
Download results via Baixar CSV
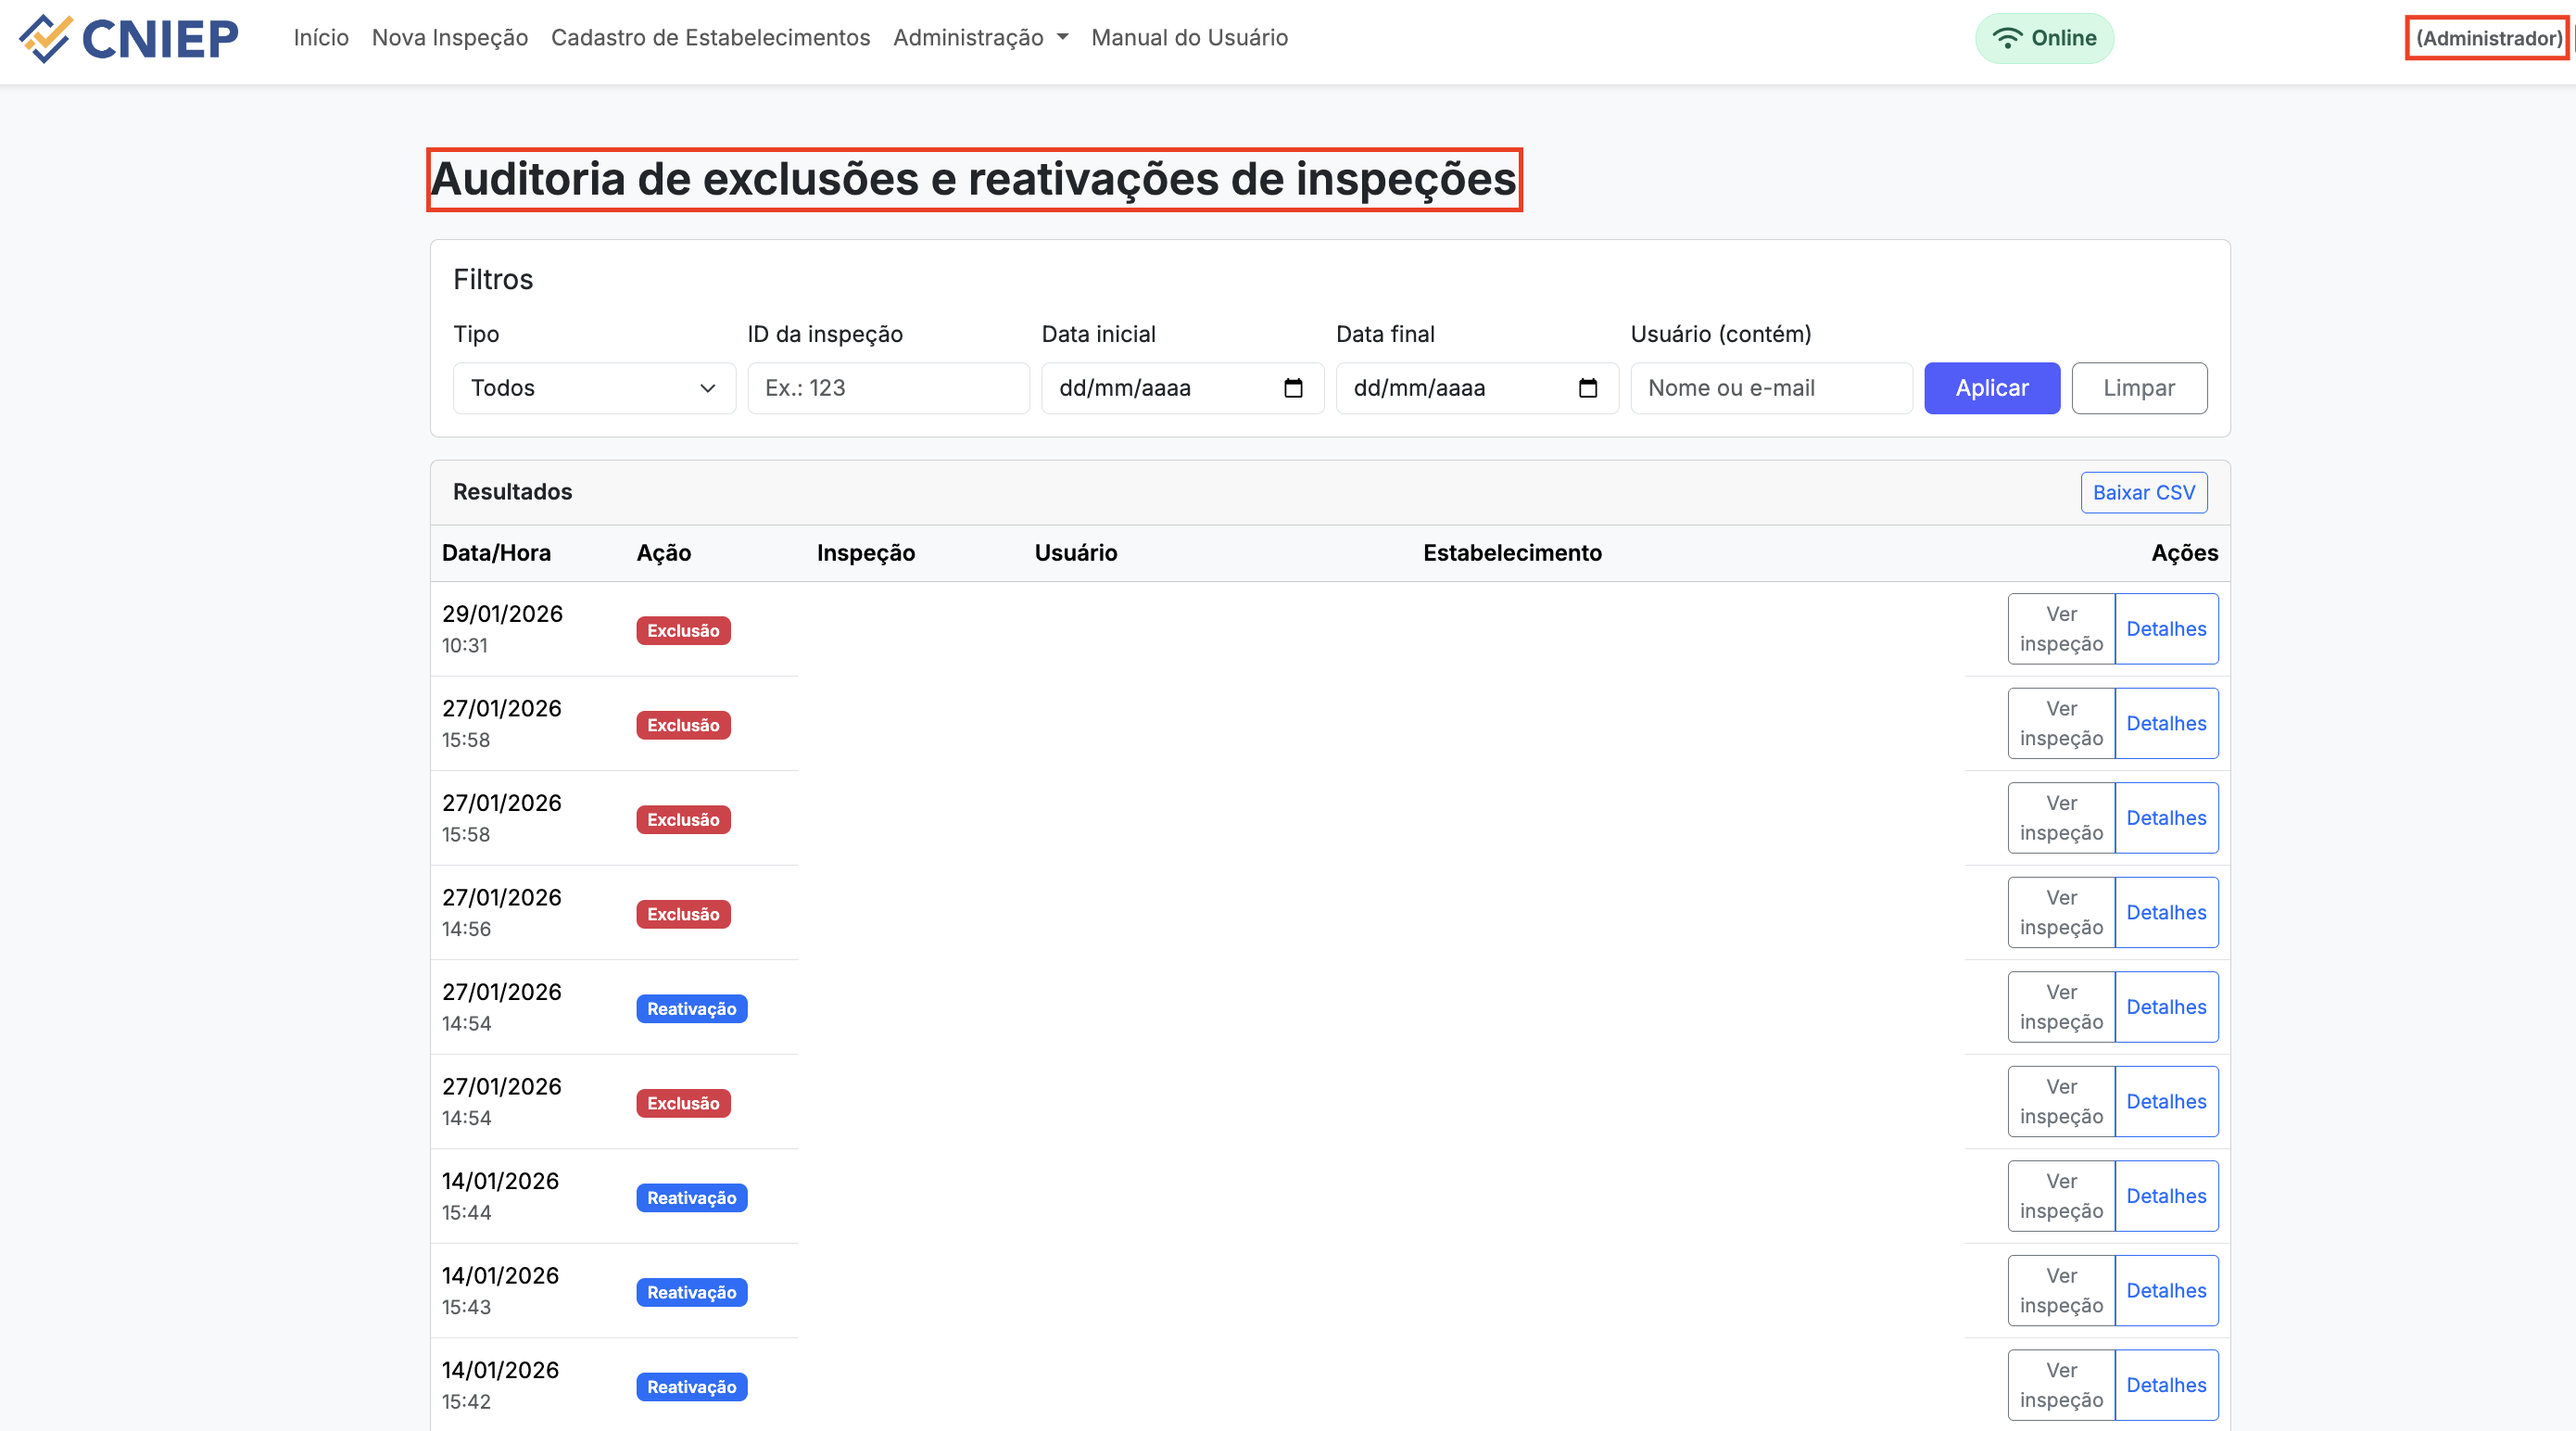click(x=2143, y=492)
